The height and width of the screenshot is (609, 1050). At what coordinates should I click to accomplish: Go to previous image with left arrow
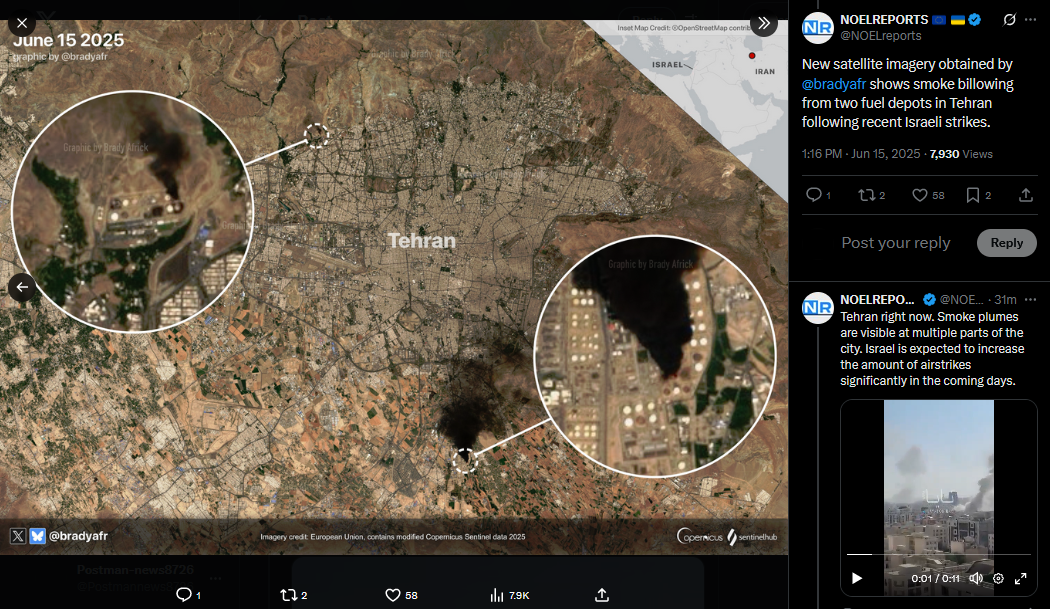point(21,287)
